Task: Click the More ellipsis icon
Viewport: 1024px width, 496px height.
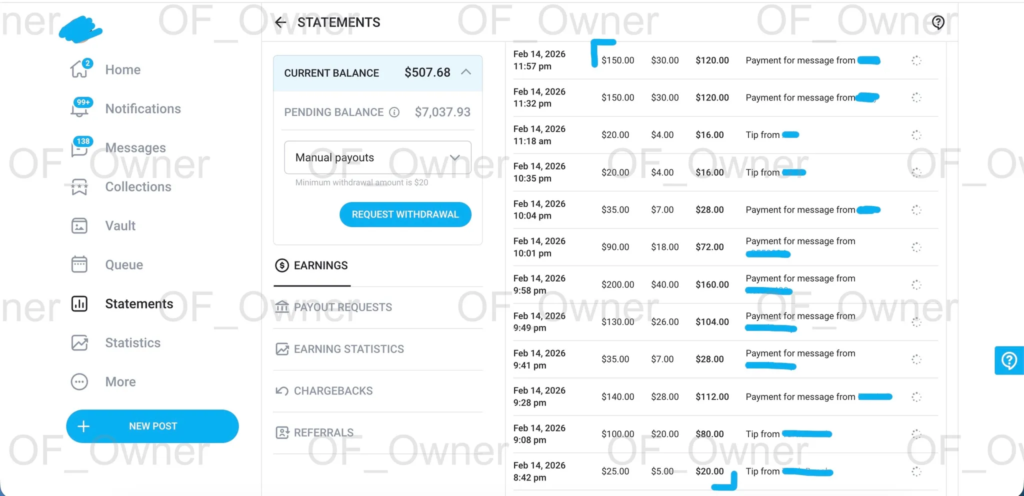Action: 80,382
